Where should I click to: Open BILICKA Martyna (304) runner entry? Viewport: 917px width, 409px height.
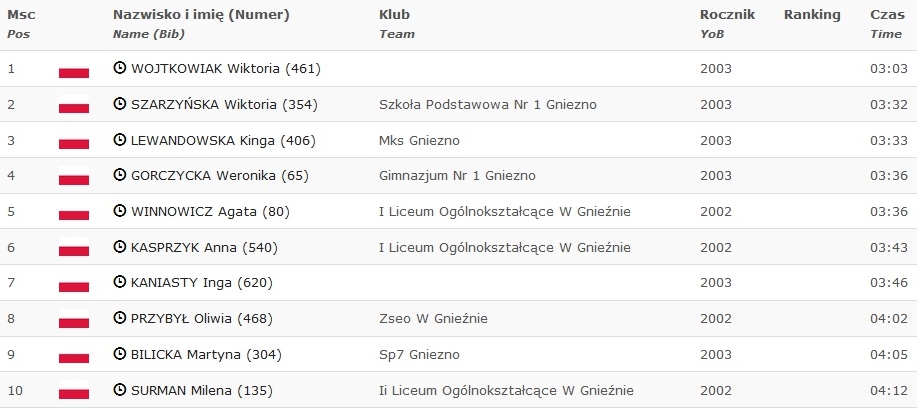coord(206,355)
